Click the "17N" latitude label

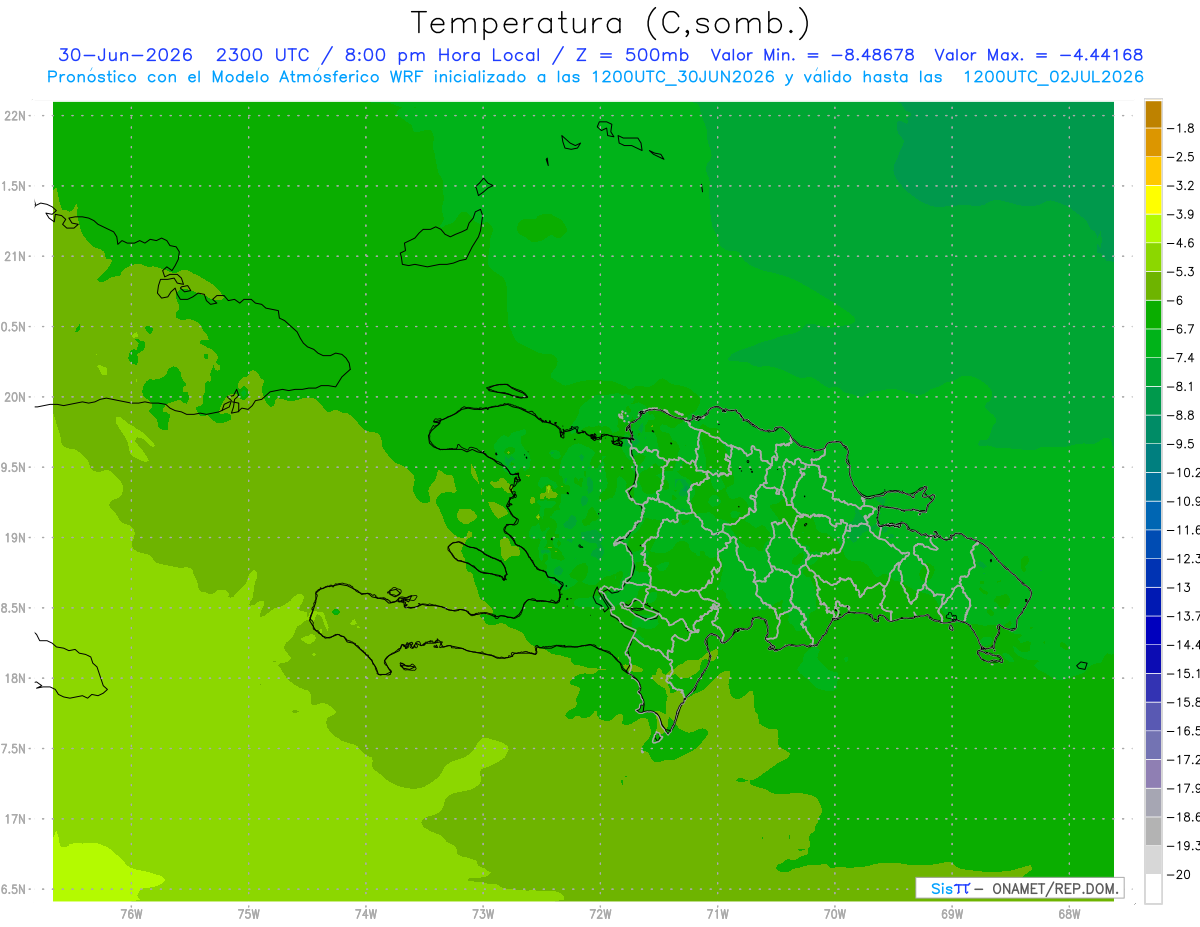(15, 819)
